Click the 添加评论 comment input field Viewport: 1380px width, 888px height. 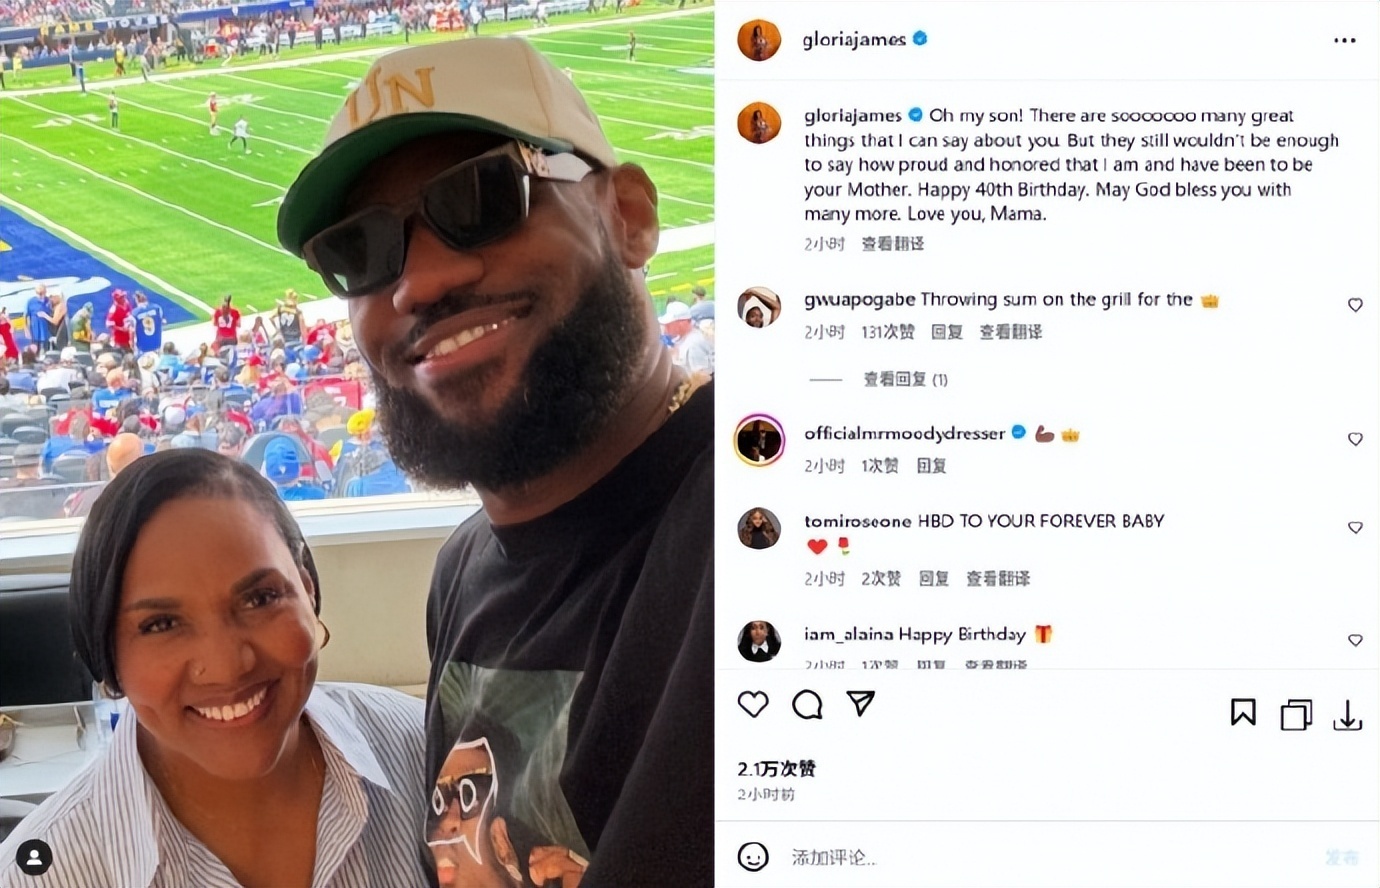(1000, 857)
